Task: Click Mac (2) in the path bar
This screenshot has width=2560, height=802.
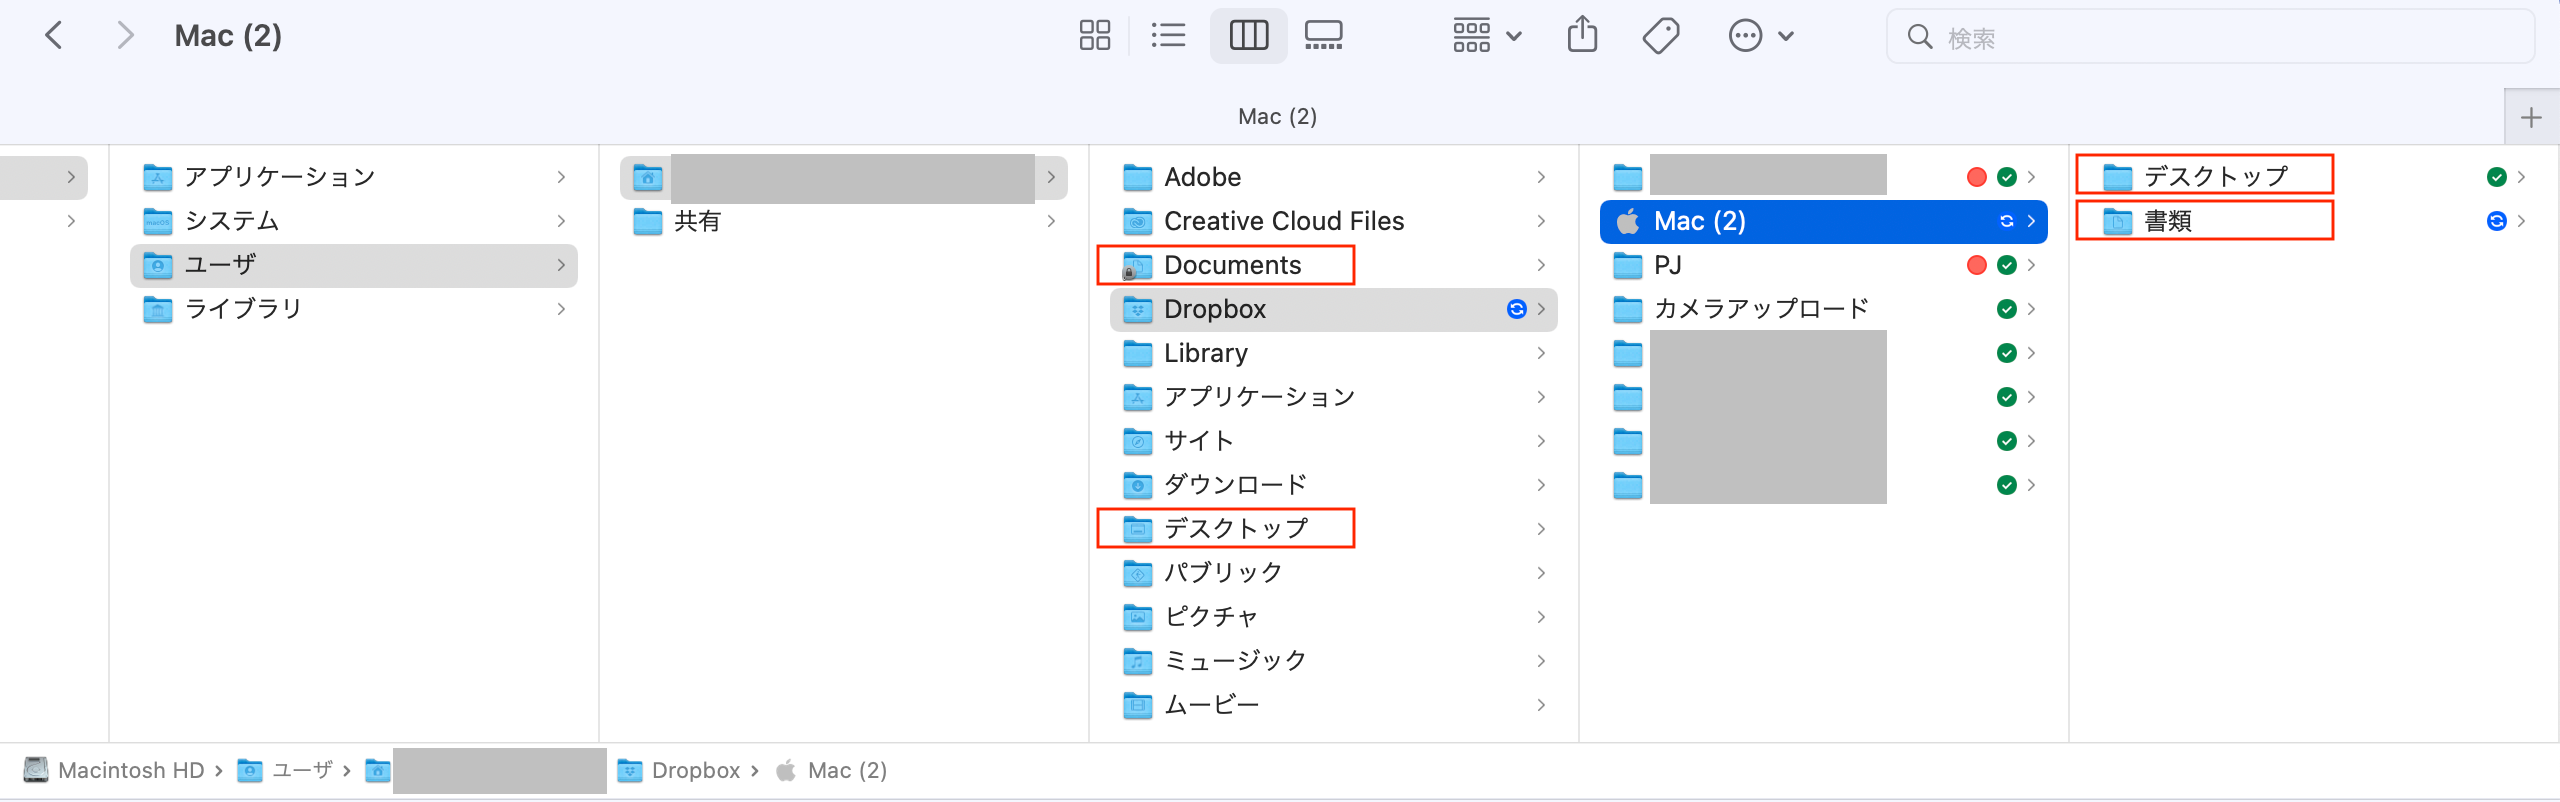Action: coord(847,770)
